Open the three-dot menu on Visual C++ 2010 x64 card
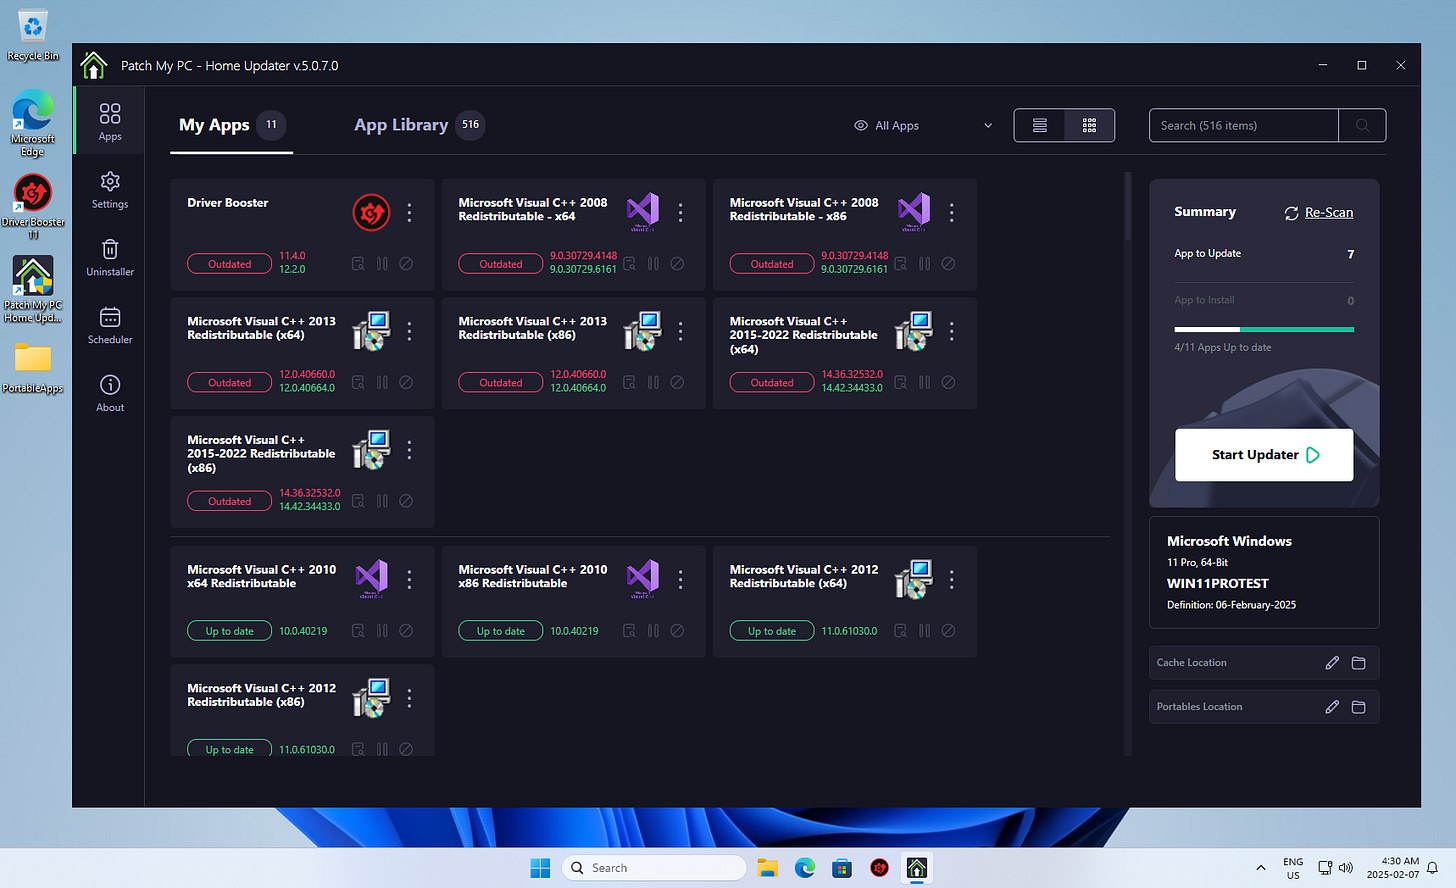This screenshot has width=1456, height=888. 409,579
